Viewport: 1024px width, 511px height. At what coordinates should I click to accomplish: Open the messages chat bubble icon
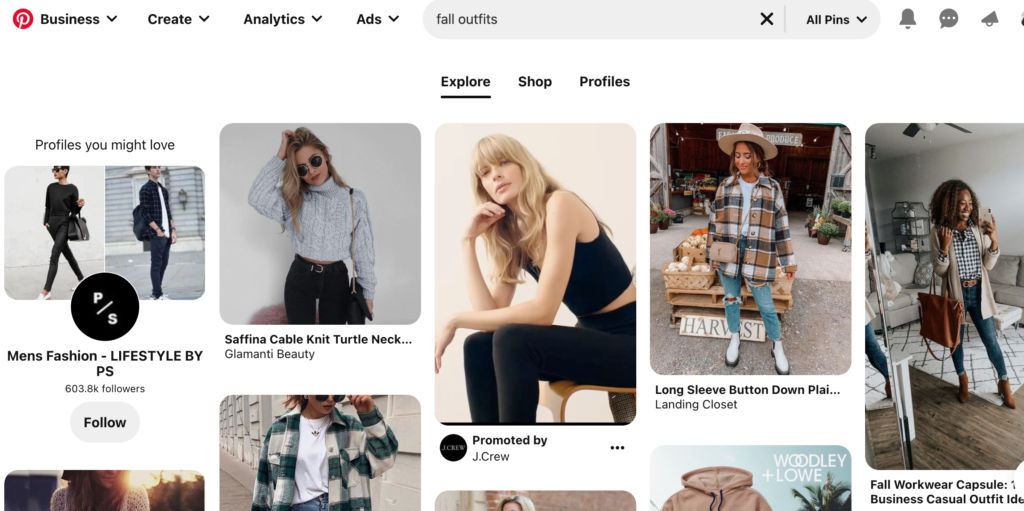[x=948, y=19]
